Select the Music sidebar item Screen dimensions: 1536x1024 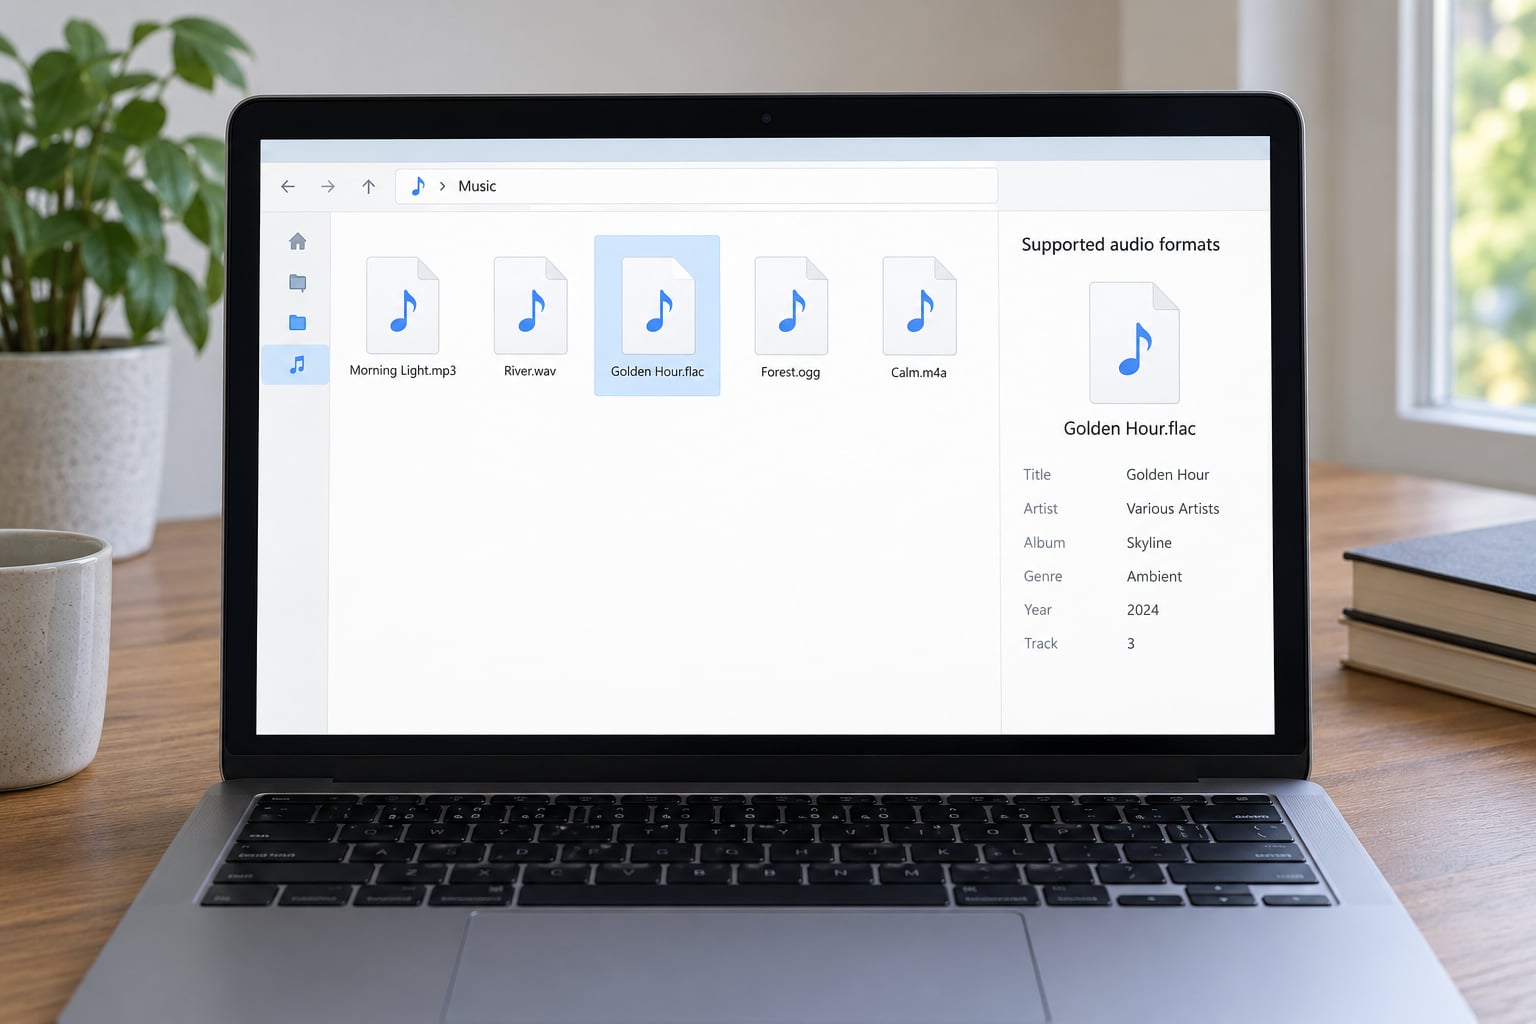pos(296,365)
